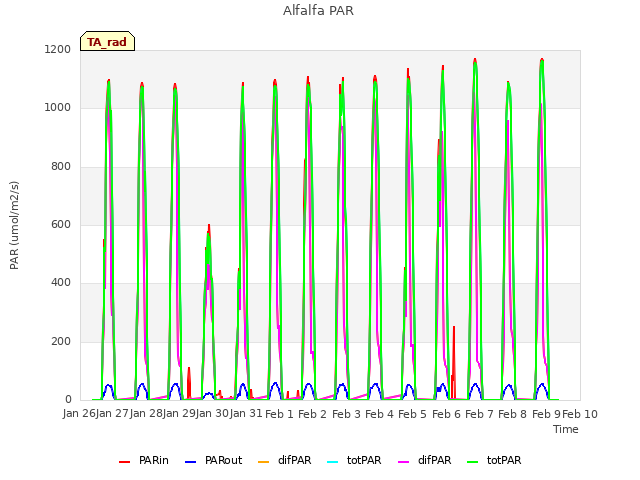Click the Jan 29 x-axis tick label
Screen dimensions: 640x480
[179, 414]
